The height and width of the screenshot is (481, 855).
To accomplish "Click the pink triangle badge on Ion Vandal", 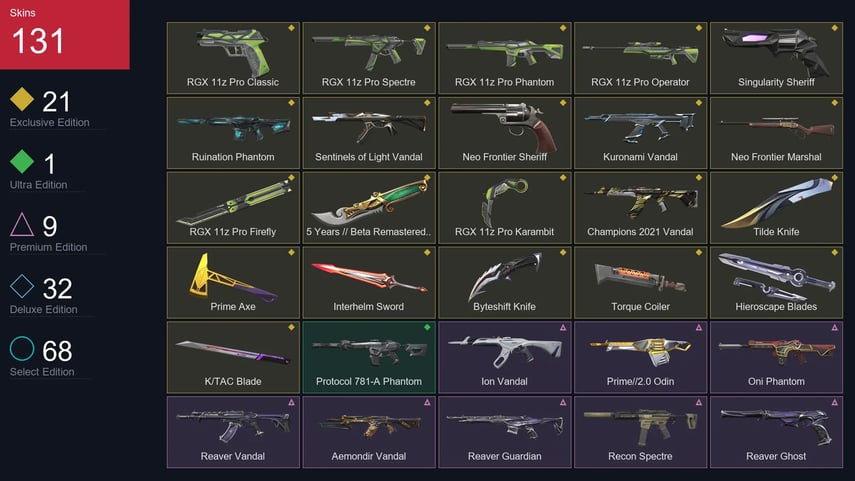I will point(563,328).
